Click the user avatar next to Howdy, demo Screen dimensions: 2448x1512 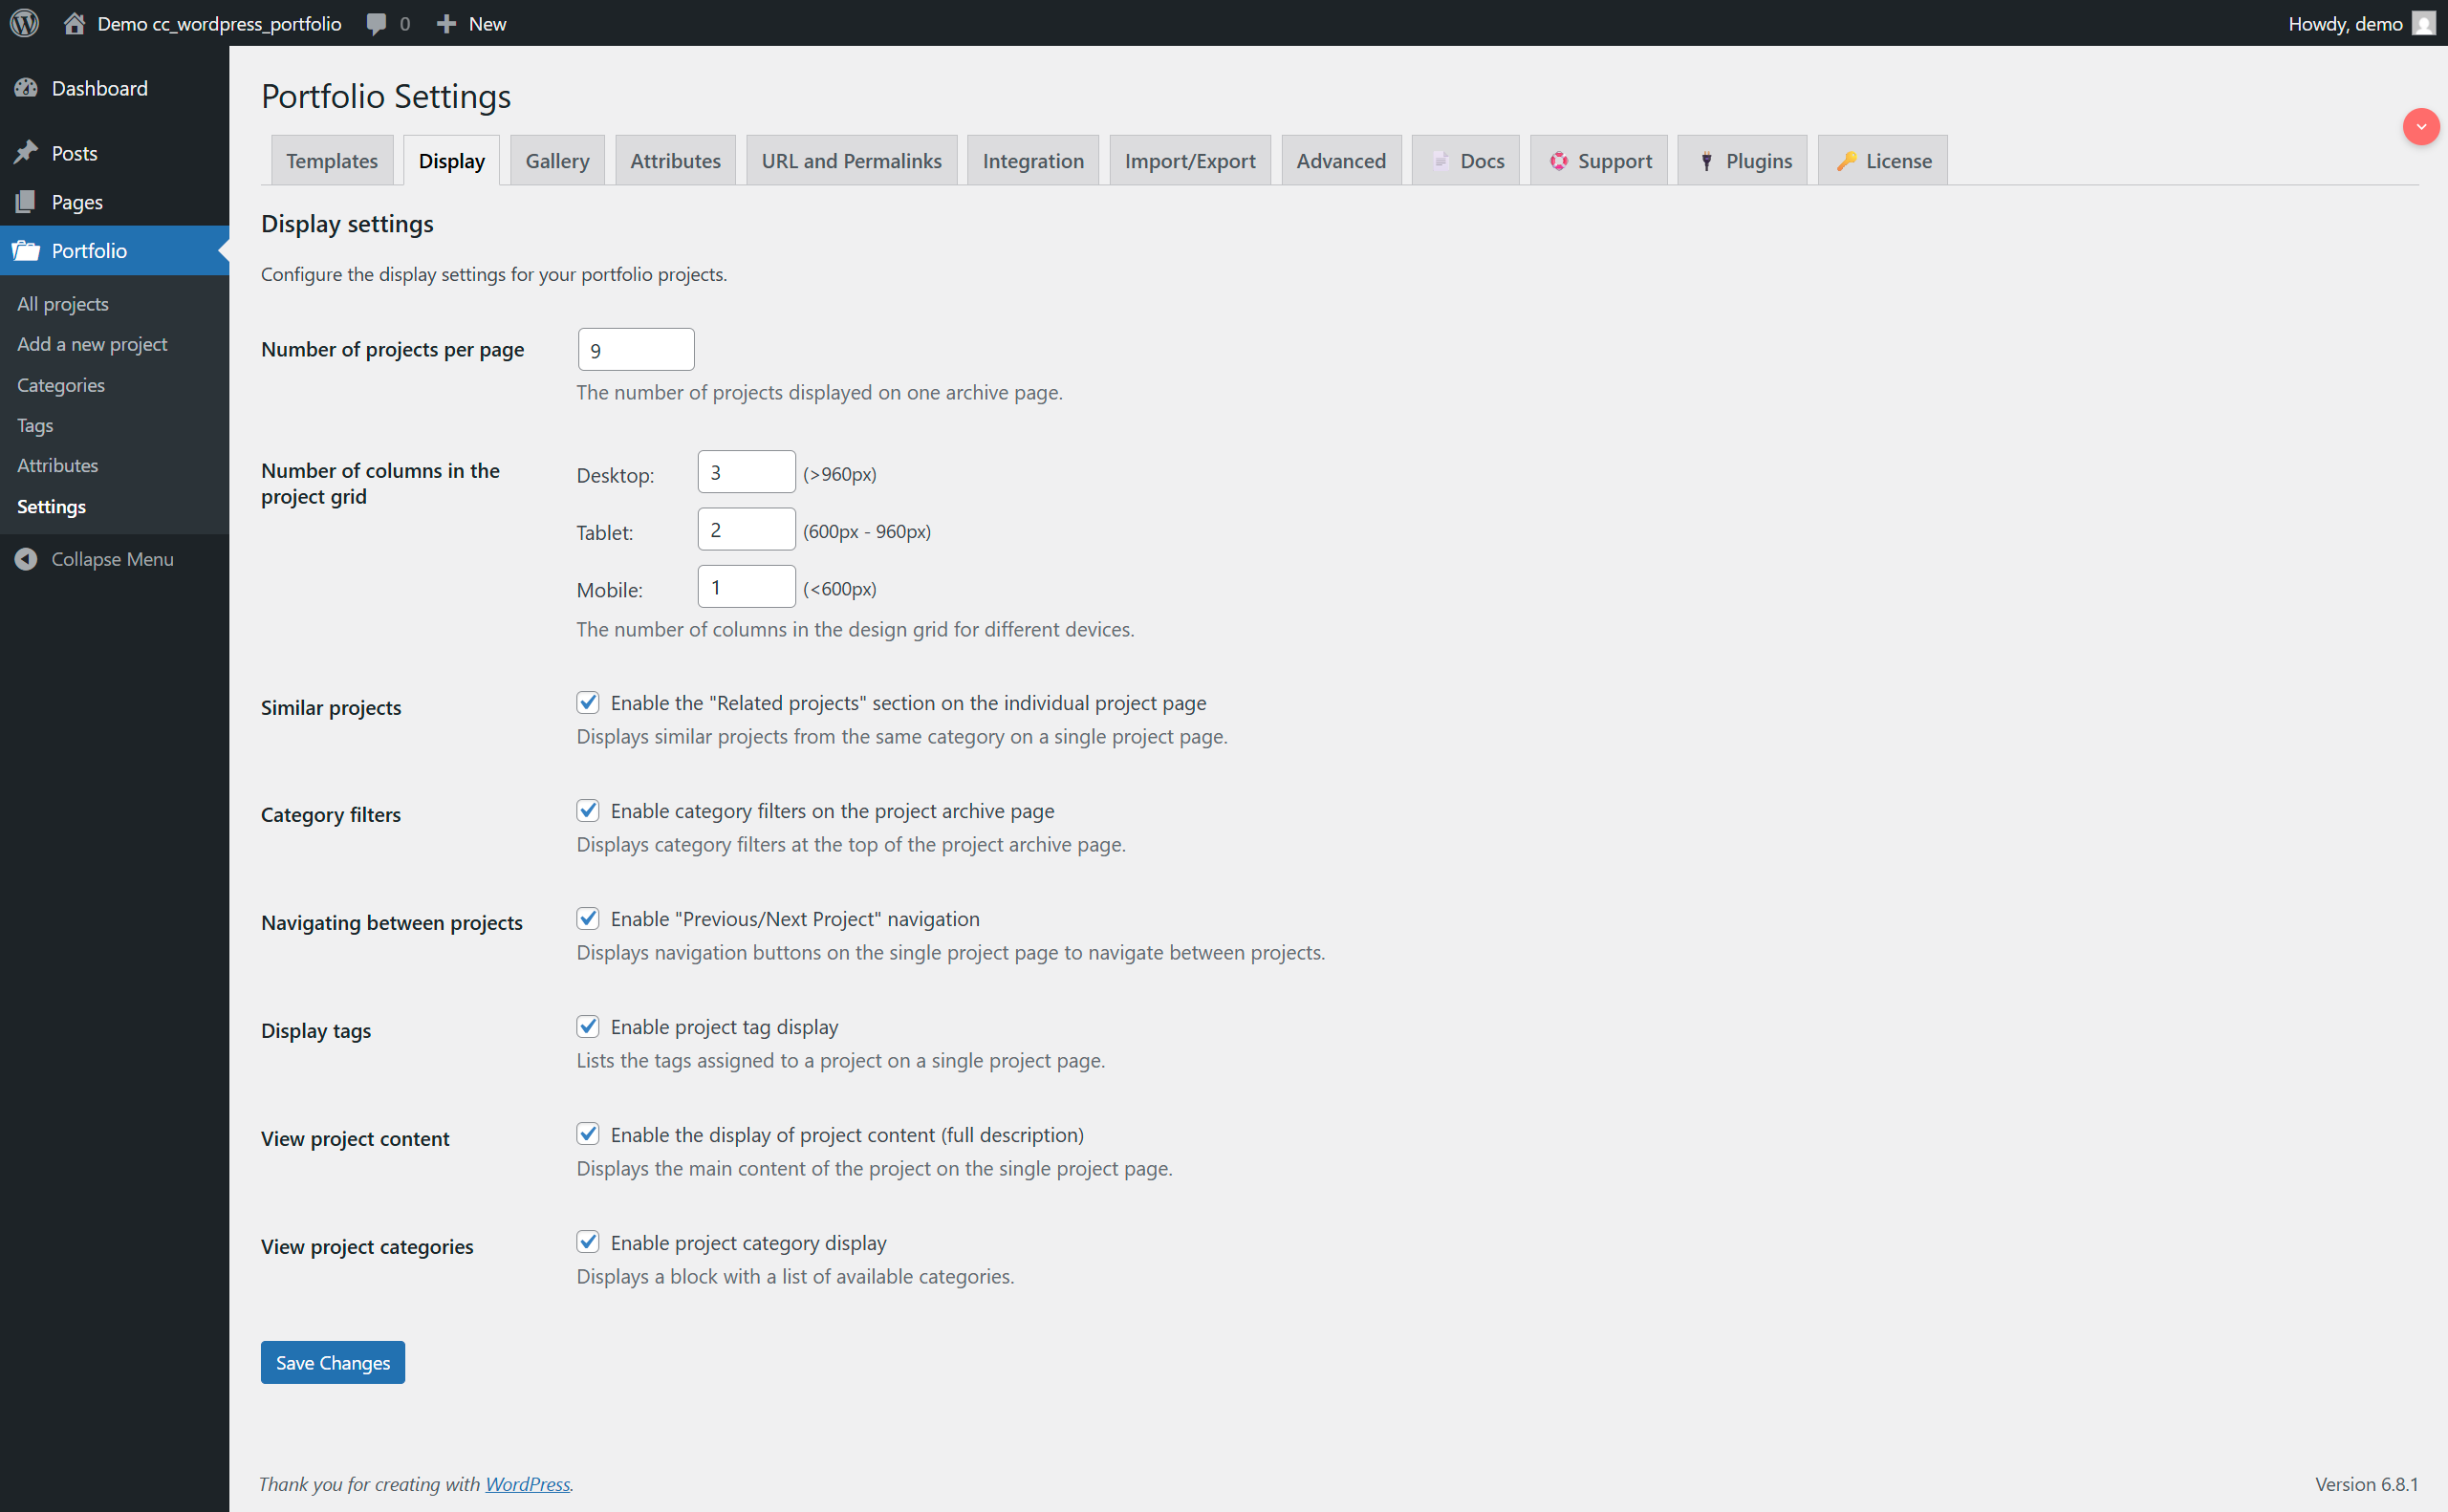[x=2424, y=23]
